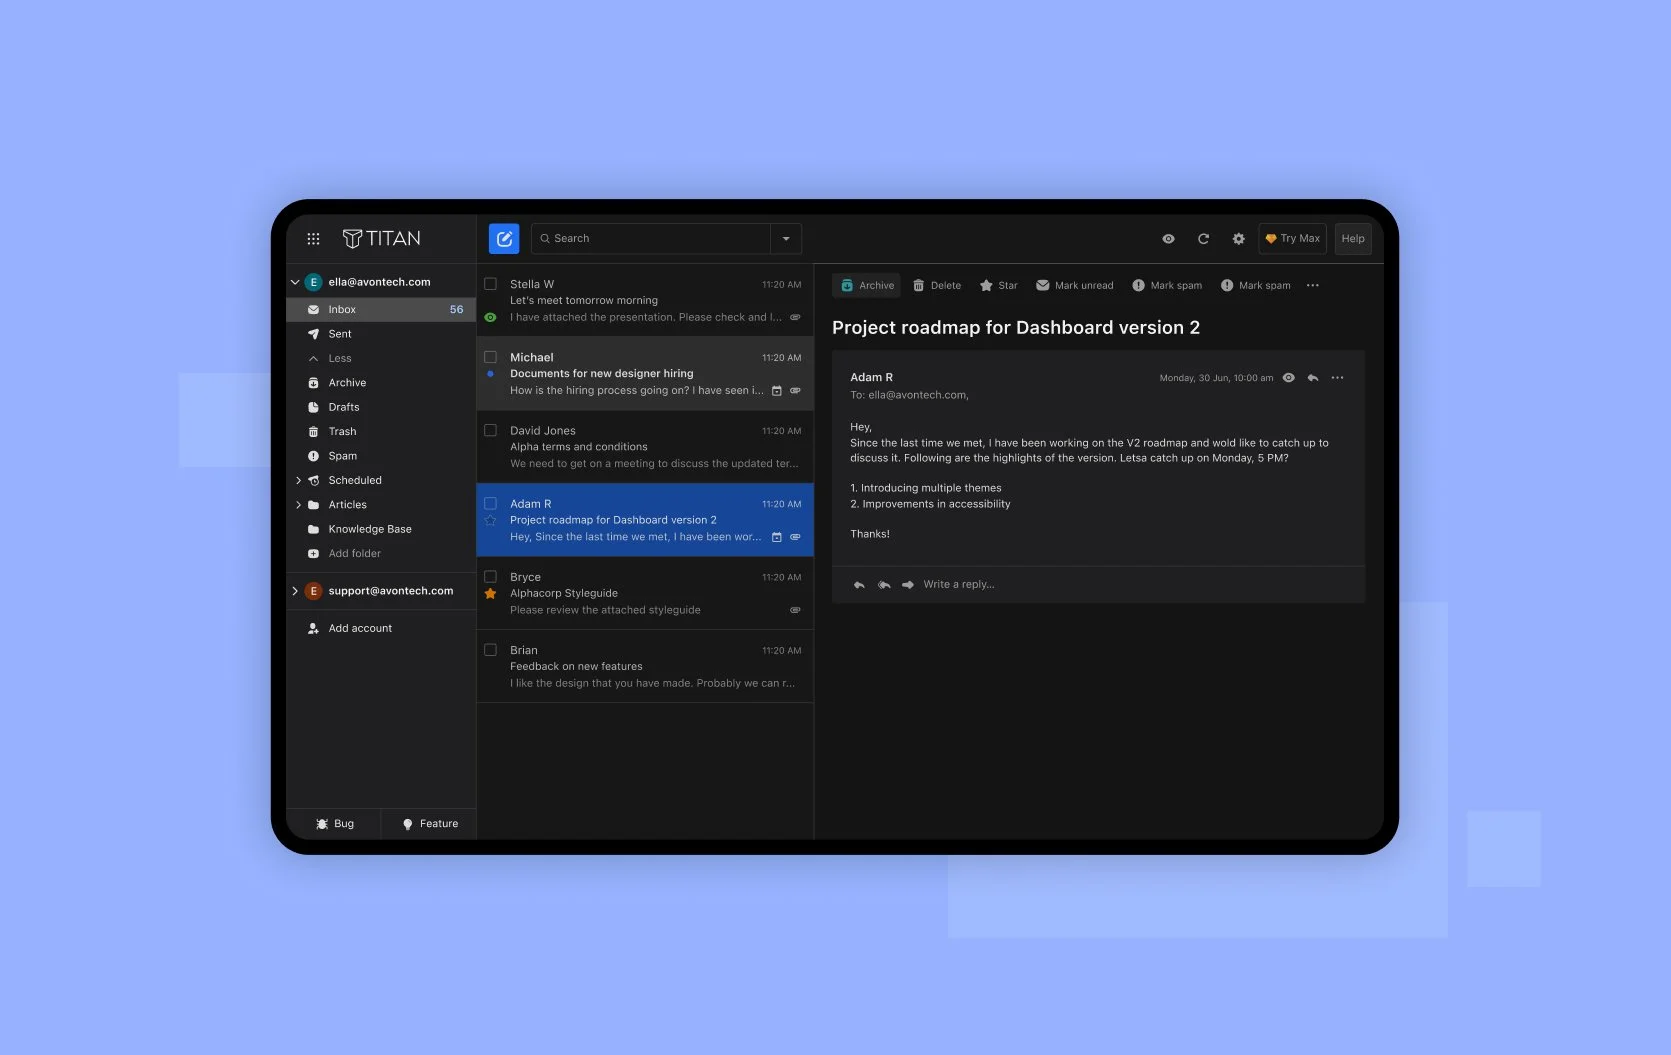Select the checkbox on David Jones's email
This screenshot has height=1055, width=1671.
pos(491,430)
